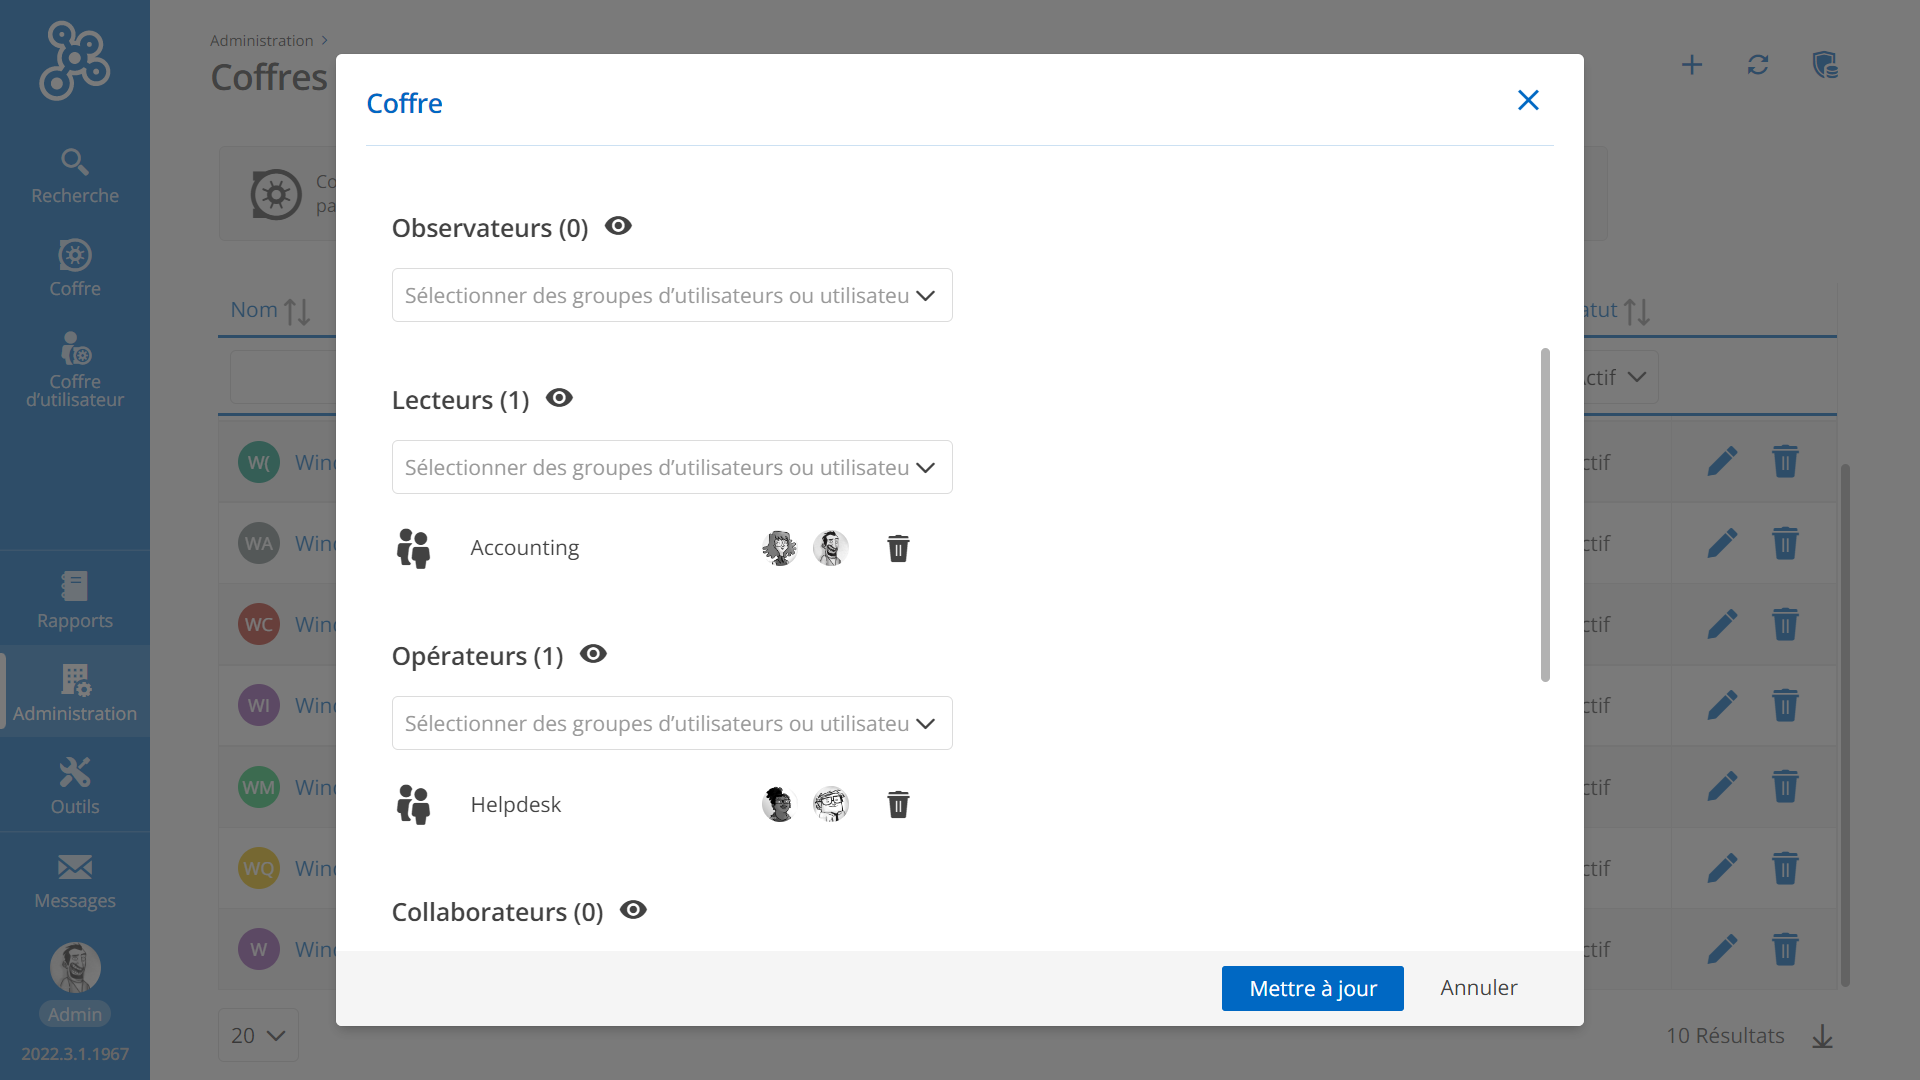Viewport: 1920px width, 1080px height.
Task: Click the Mettre à jour button
Action: 1312,988
